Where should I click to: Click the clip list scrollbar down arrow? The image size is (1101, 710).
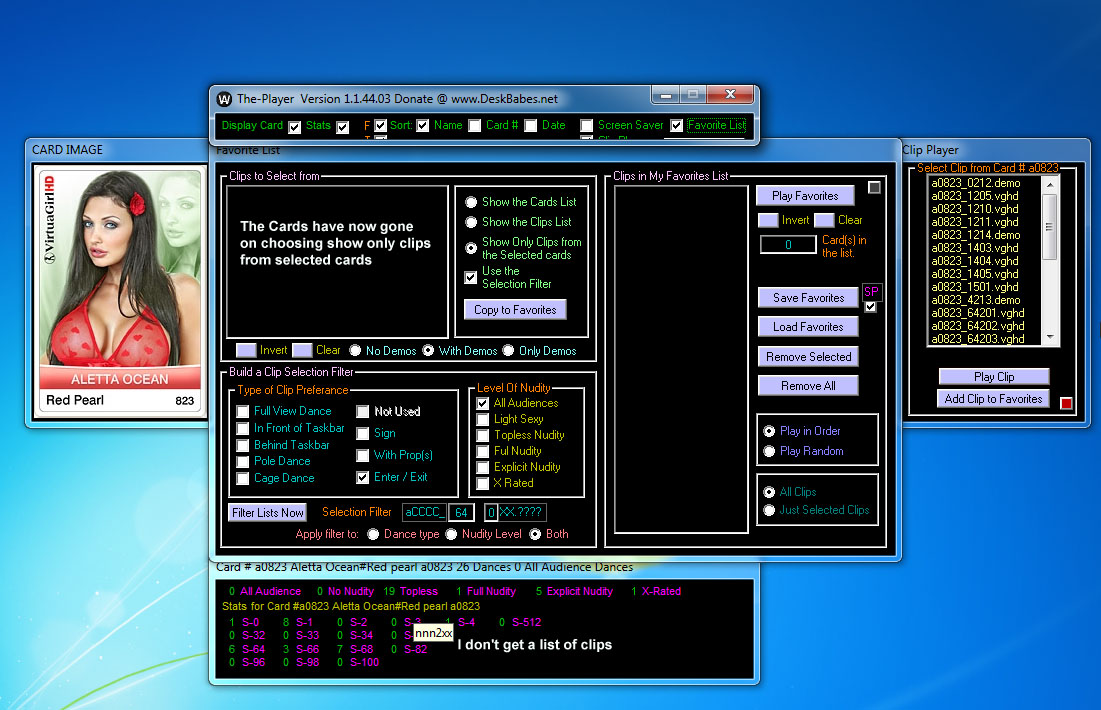pyautogui.click(x=1049, y=337)
